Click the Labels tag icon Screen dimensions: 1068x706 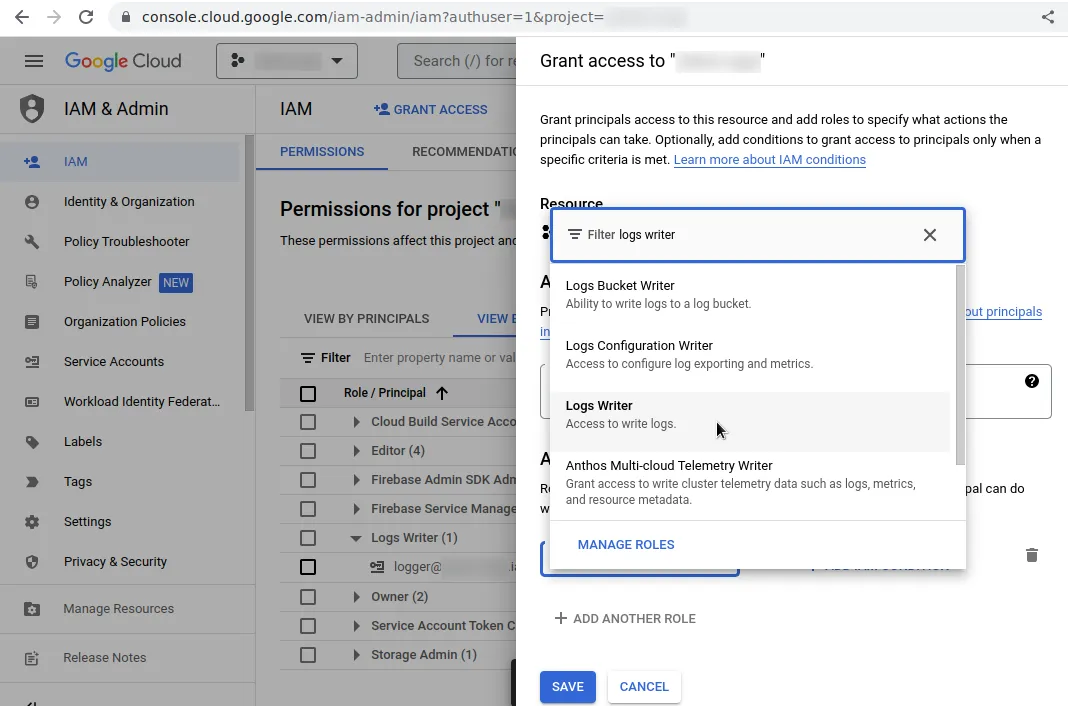pos(32,441)
